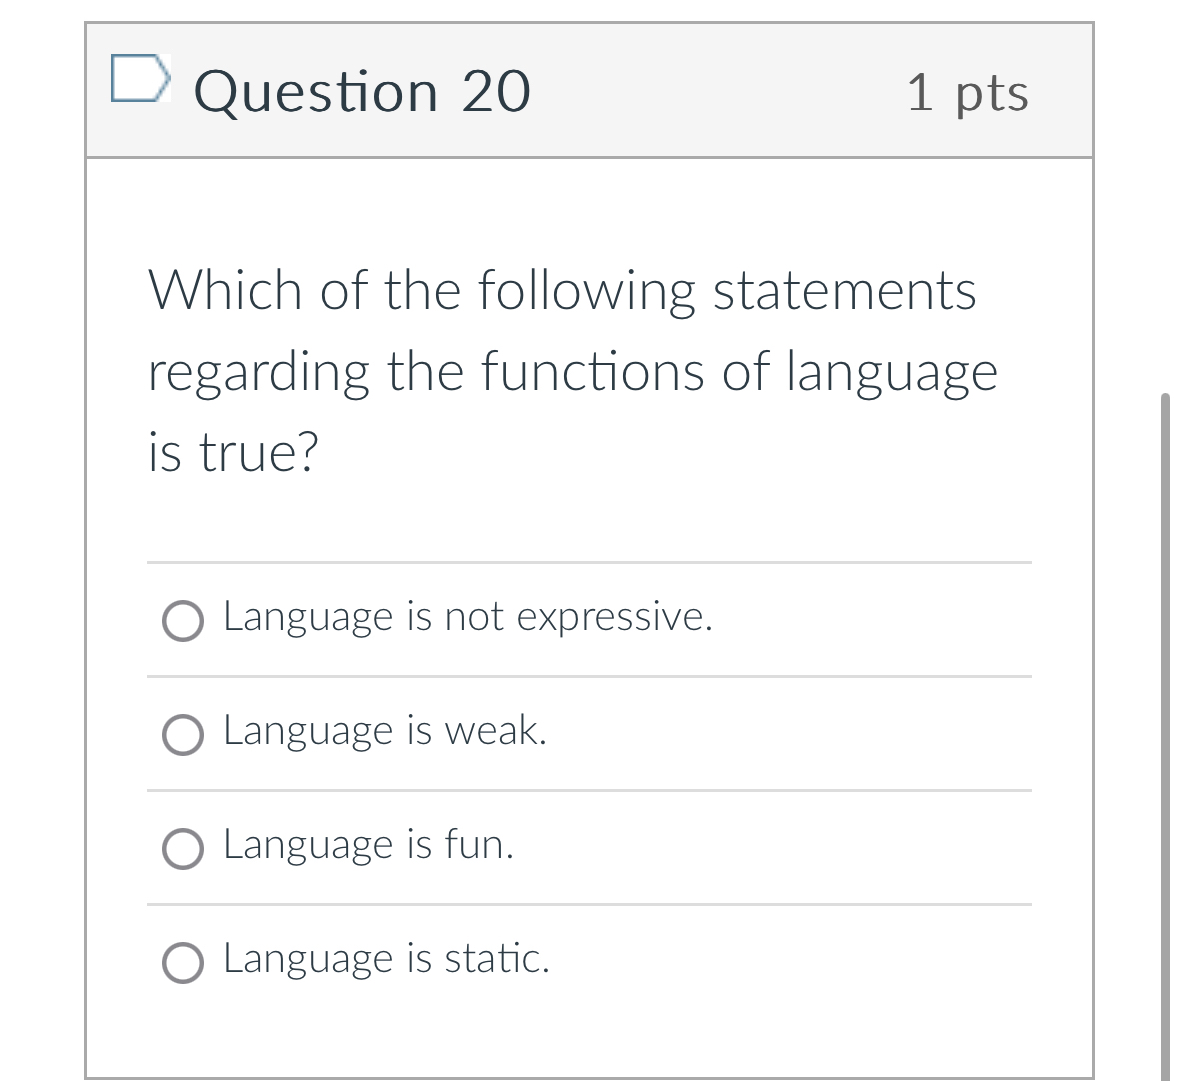Viewport: 1179px width, 1081px height.
Task: Click the first answer's radio circle
Action: point(183,621)
